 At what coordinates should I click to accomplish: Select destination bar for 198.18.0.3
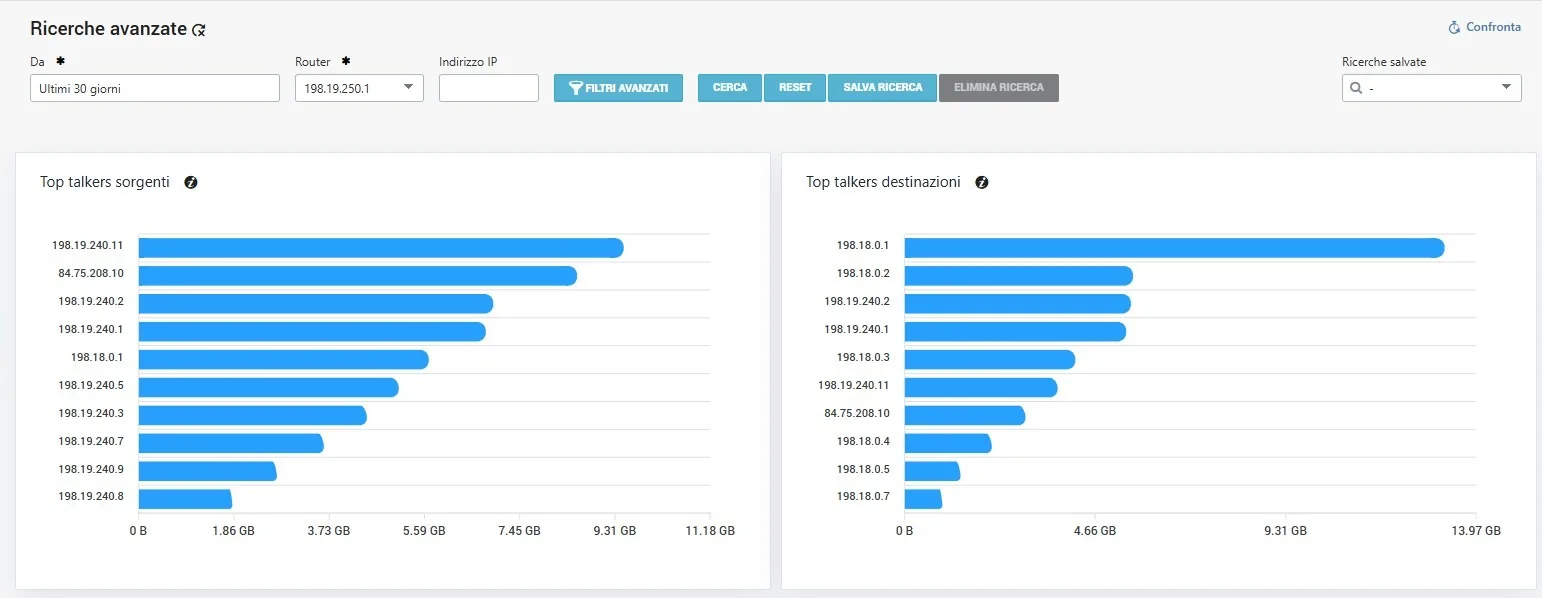tap(990, 360)
